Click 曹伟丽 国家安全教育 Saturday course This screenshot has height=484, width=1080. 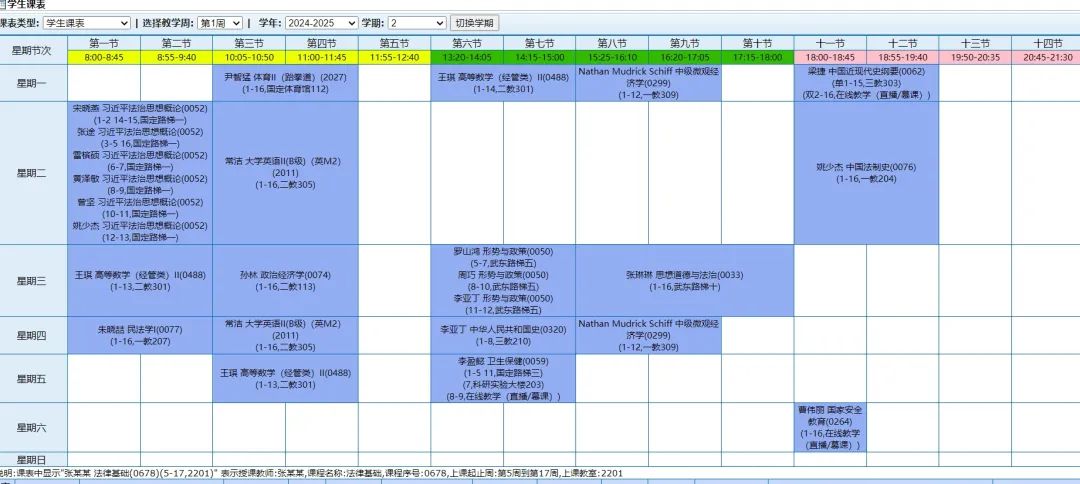point(829,427)
